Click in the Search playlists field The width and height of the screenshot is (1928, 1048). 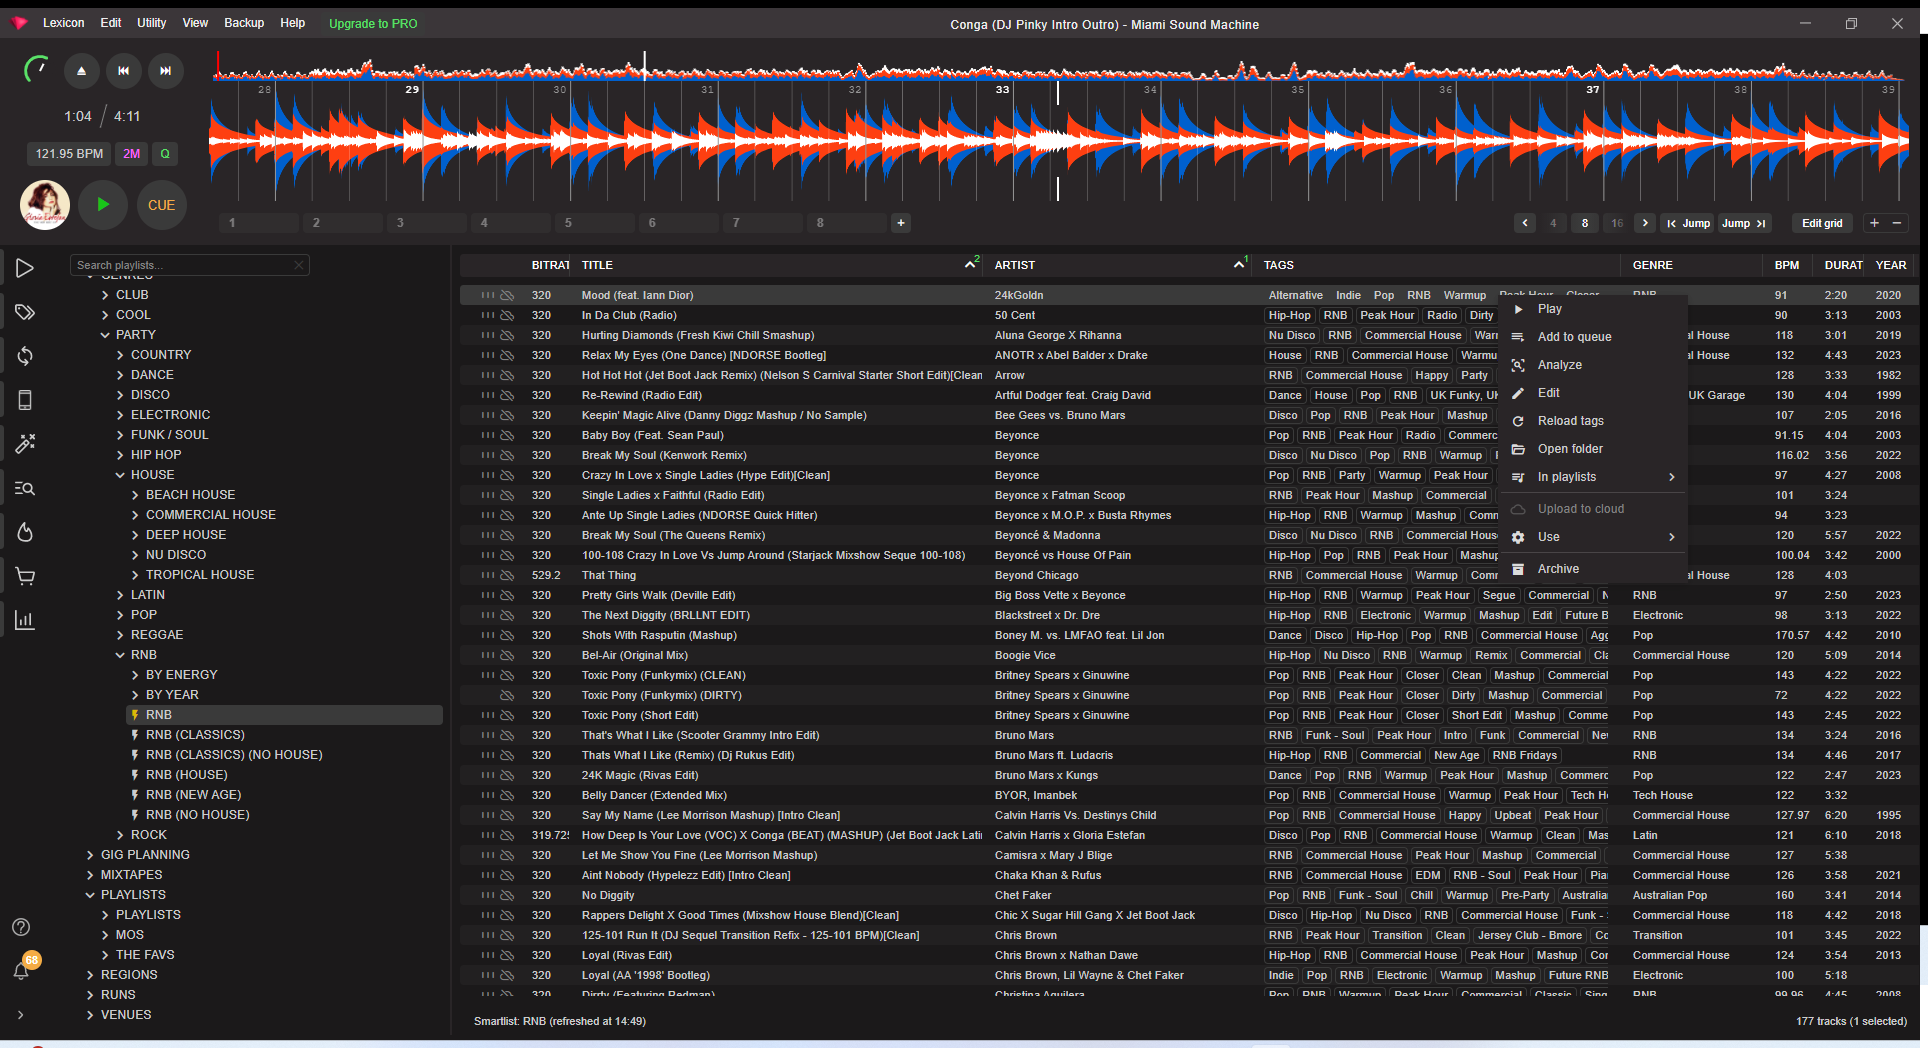point(182,265)
